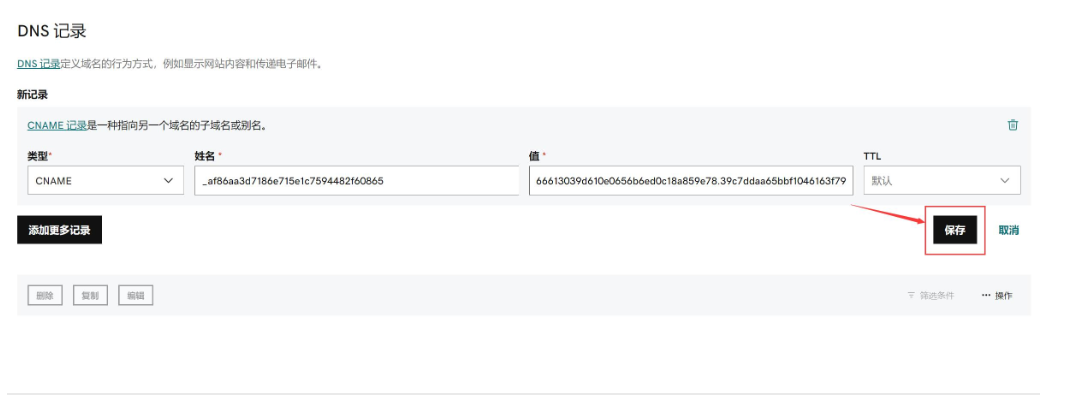Click the 筛选条件 filter text
The height and width of the screenshot is (416, 1091).
click(x=937, y=296)
